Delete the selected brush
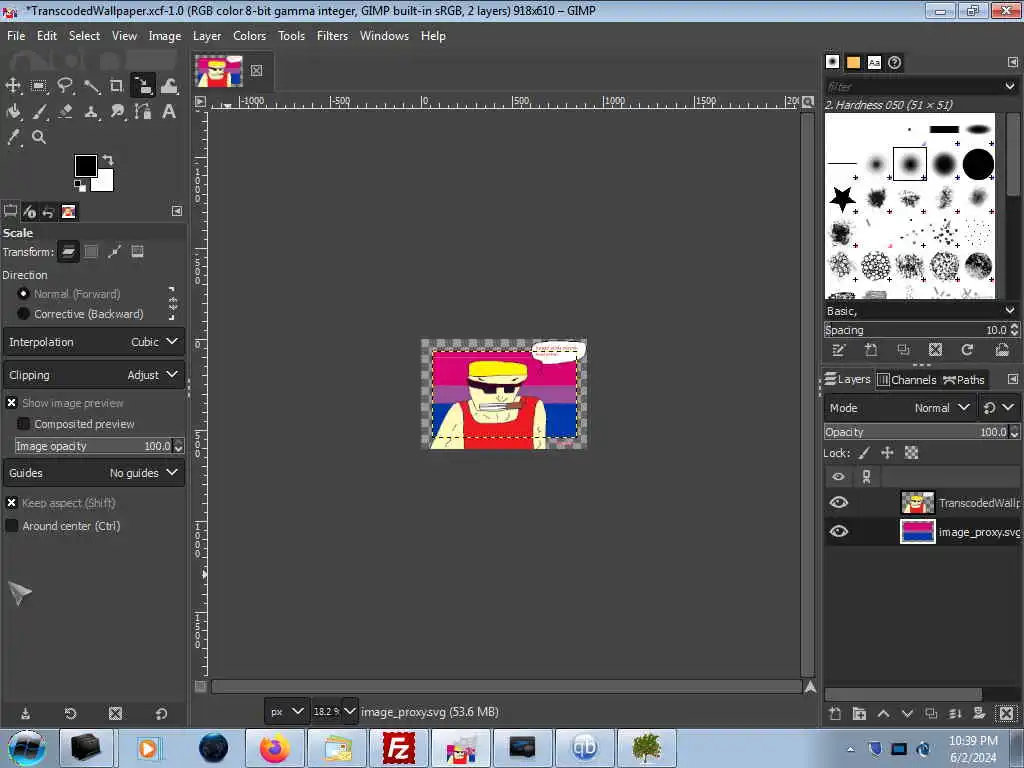 click(x=935, y=350)
